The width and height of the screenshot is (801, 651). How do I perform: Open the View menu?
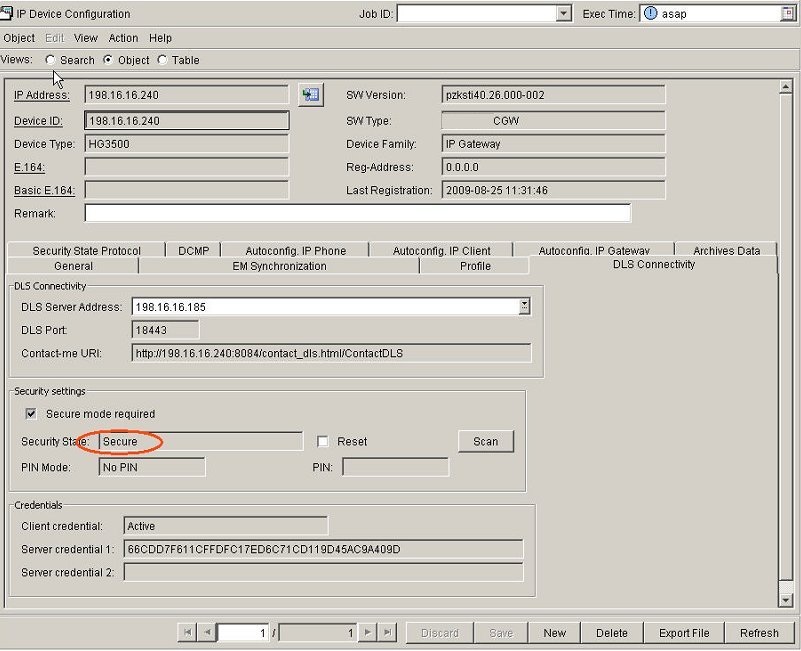point(85,38)
